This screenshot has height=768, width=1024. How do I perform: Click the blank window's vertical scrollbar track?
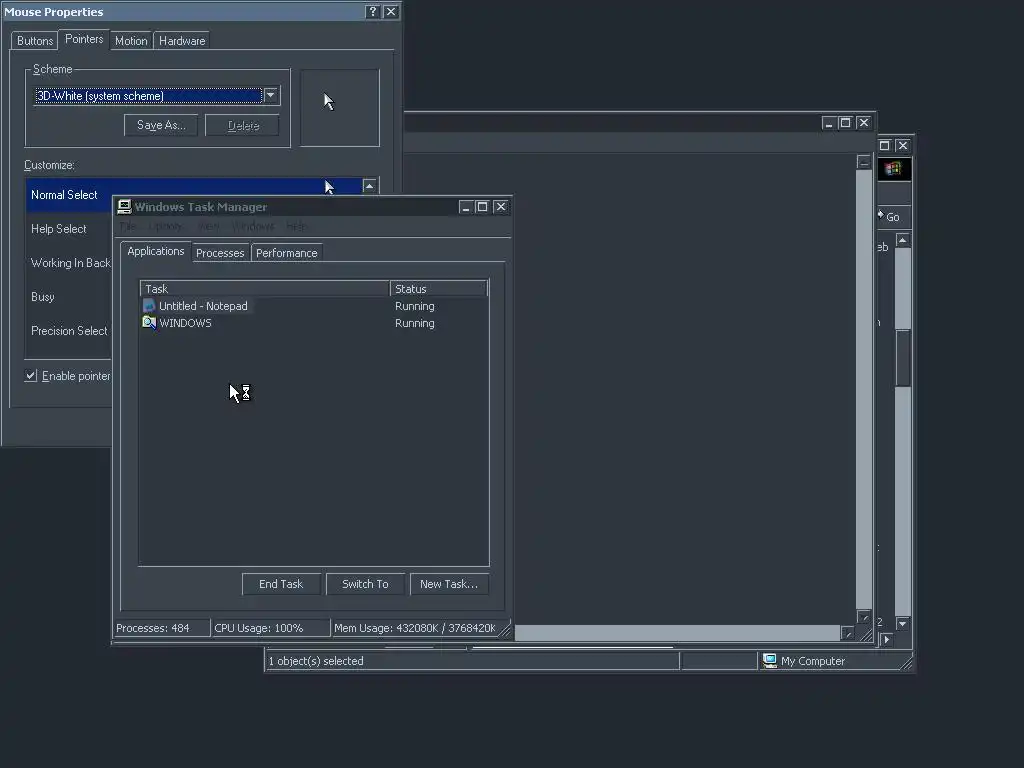863,389
